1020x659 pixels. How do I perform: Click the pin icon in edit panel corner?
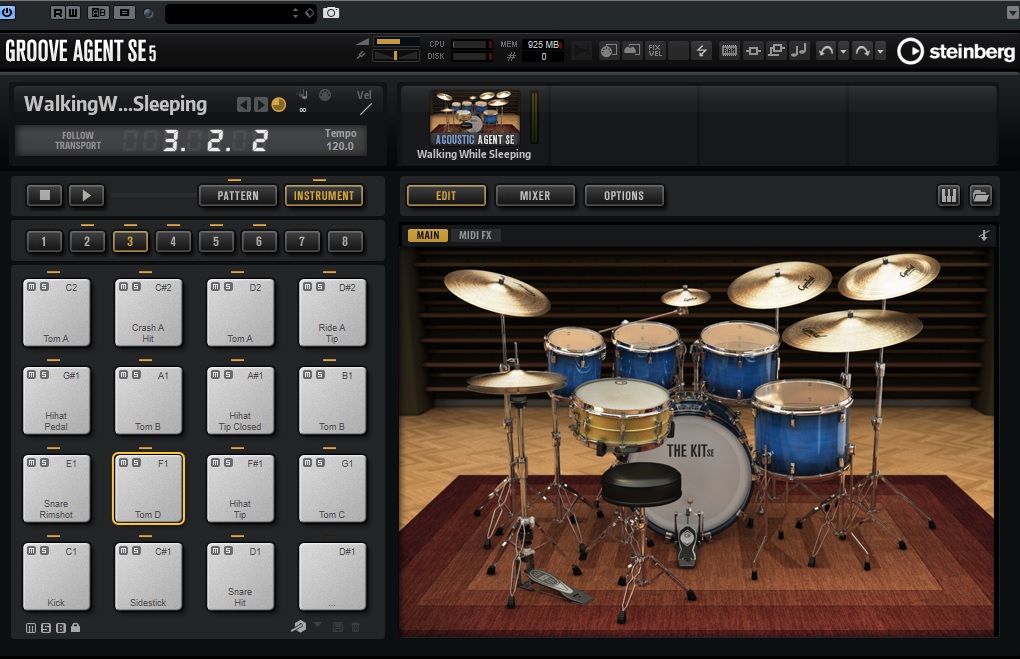click(984, 235)
